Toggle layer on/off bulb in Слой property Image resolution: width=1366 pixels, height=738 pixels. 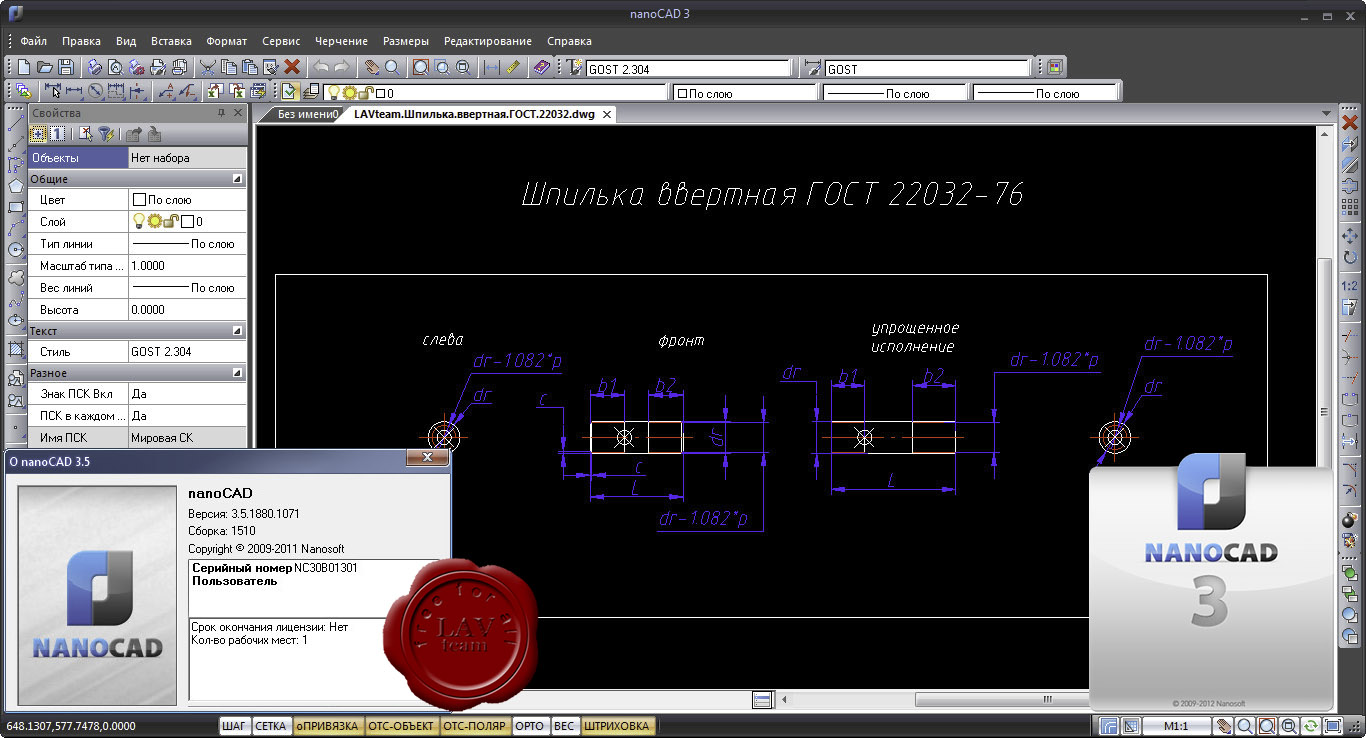click(x=139, y=221)
